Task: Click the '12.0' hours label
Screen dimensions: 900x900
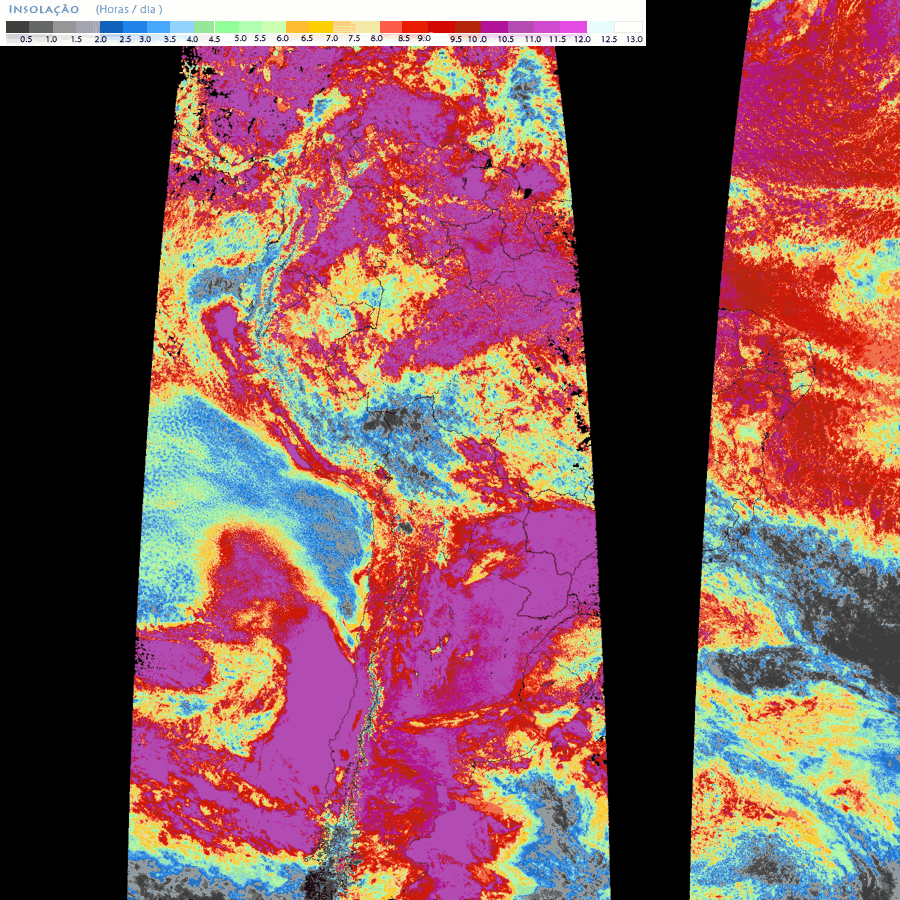Action: tap(583, 39)
